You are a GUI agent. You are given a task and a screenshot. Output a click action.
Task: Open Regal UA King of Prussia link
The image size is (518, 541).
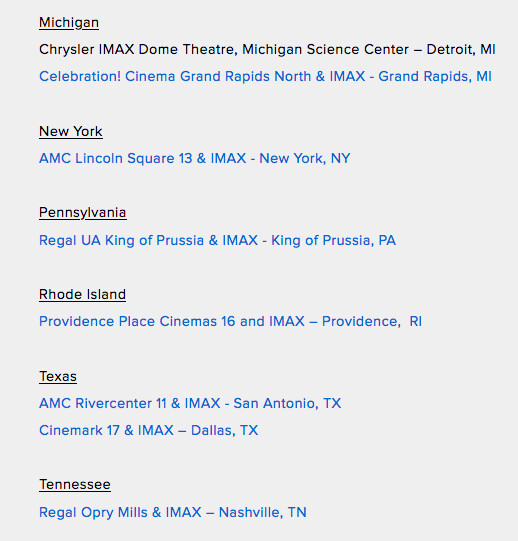pos(217,240)
